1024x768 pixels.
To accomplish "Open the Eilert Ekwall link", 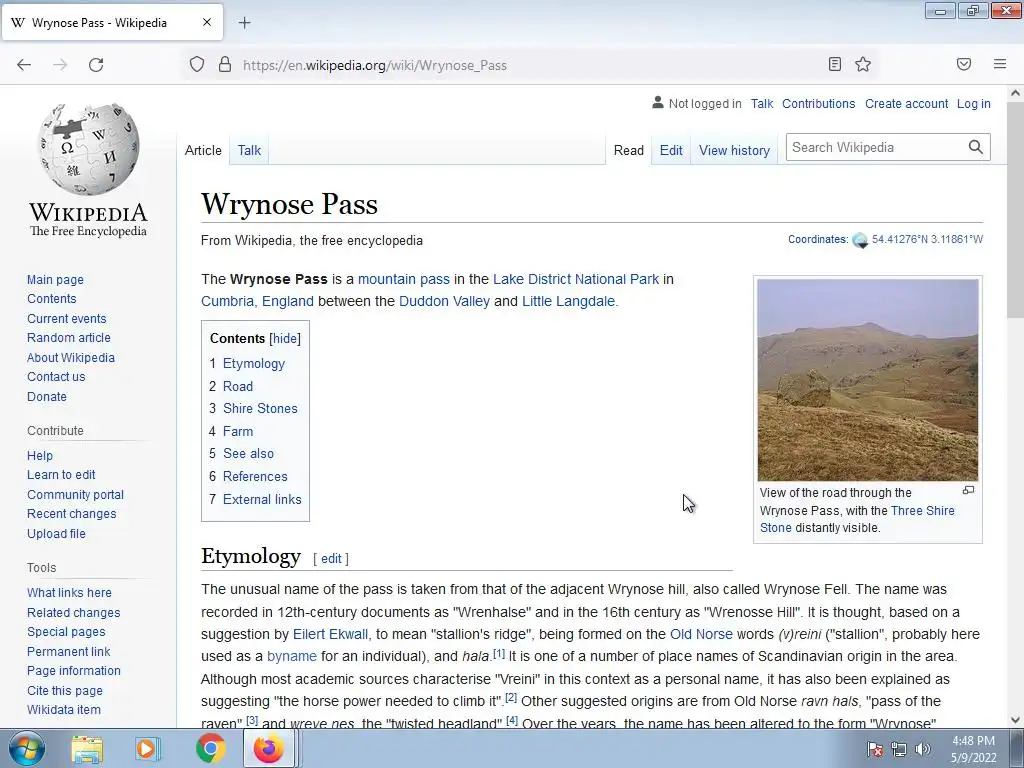I will [x=330, y=634].
